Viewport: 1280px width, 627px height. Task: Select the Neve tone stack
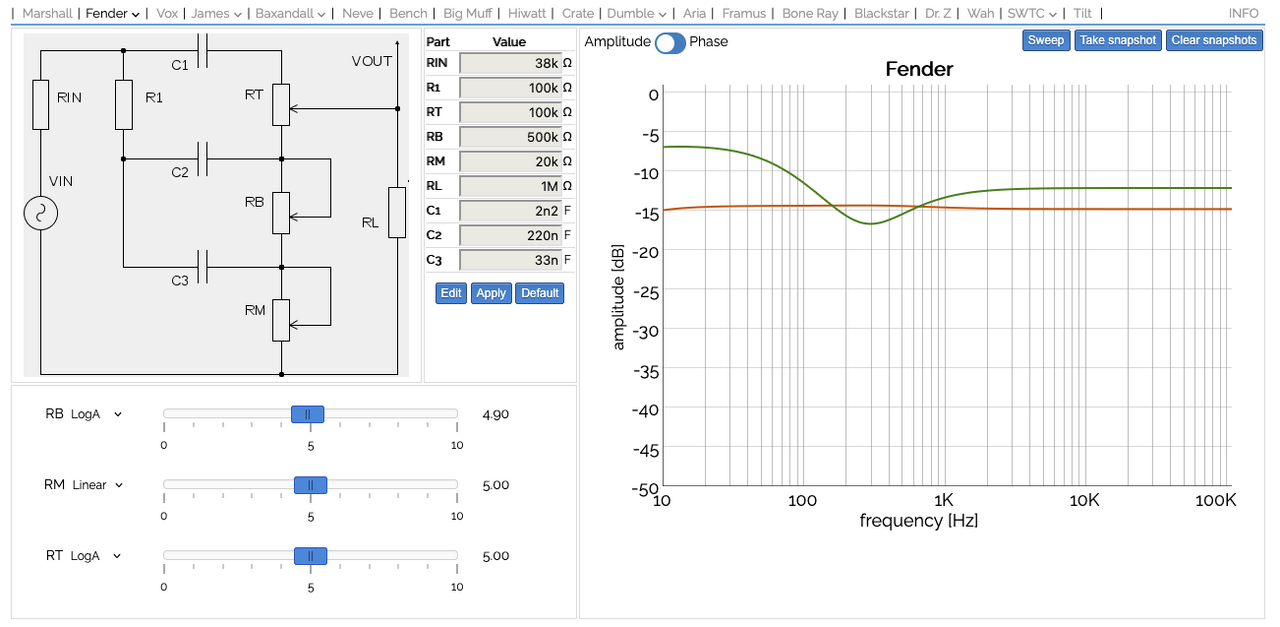click(357, 14)
